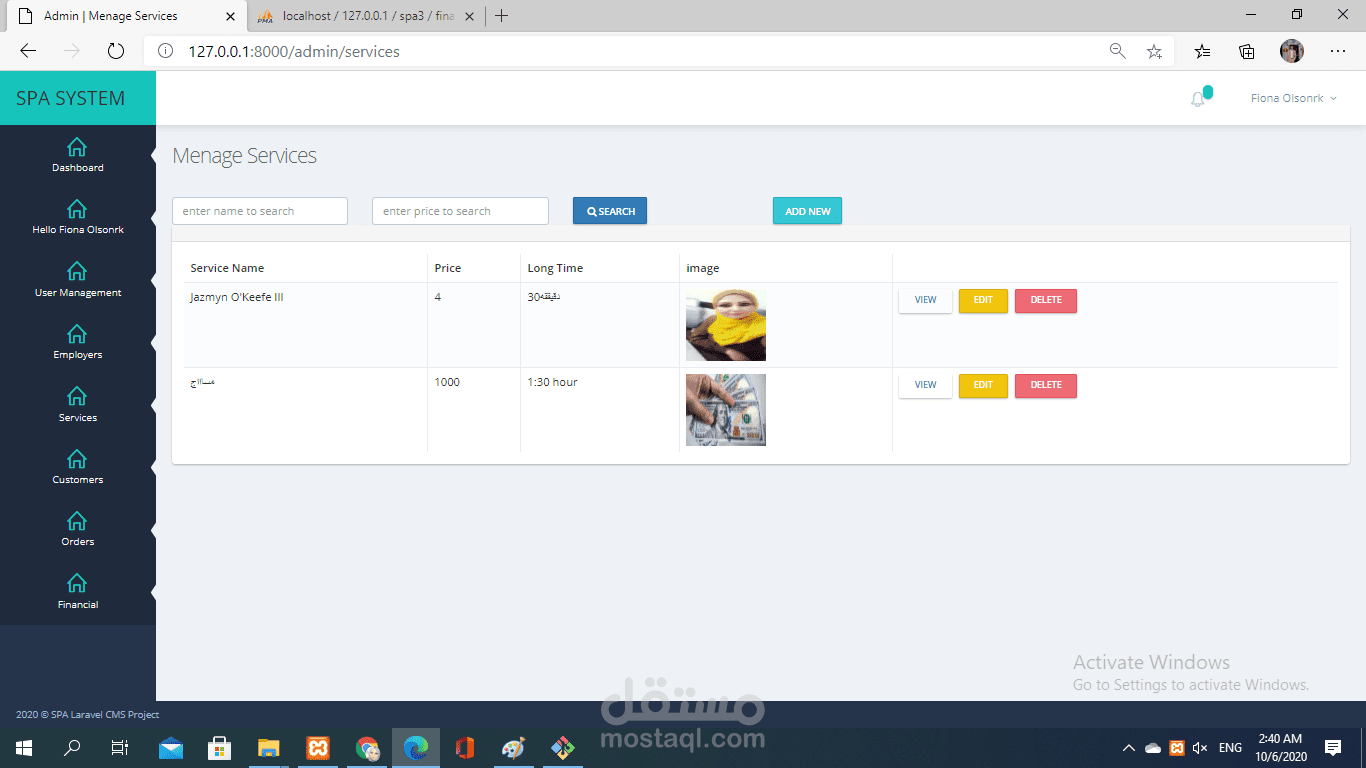This screenshot has height=768, width=1366.
Task: Open Orders in the sidebar
Action: point(77,529)
